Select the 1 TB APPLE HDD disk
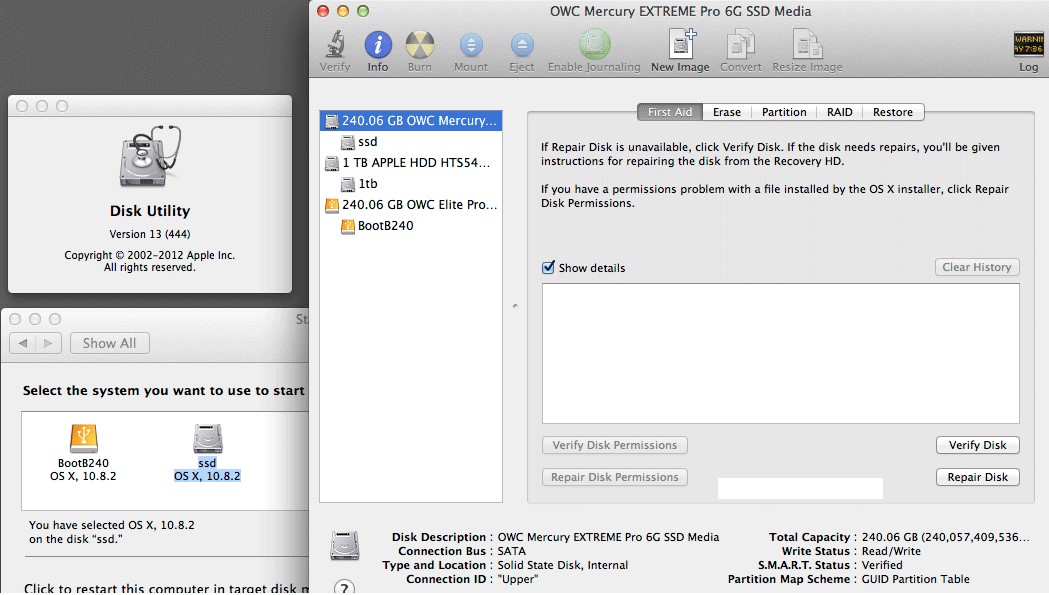This screenshot has height=595, width=1049. pyautogui.click(x=411, y=163)
